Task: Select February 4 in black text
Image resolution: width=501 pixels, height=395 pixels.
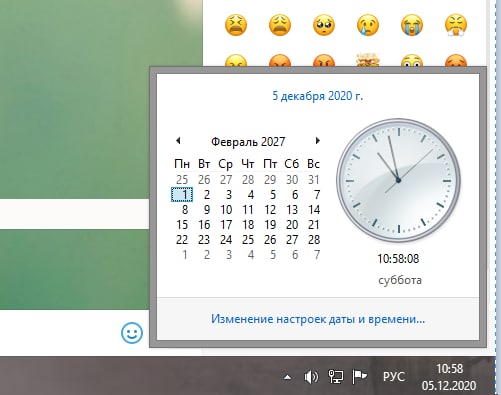Action: click(251, 195)
